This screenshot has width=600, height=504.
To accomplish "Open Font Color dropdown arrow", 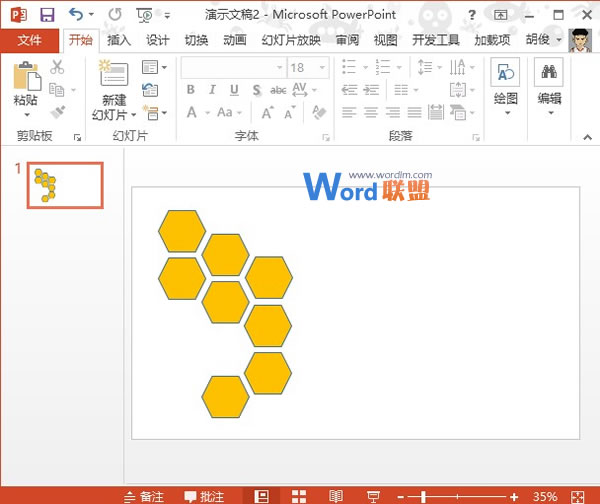I will 207,113.
